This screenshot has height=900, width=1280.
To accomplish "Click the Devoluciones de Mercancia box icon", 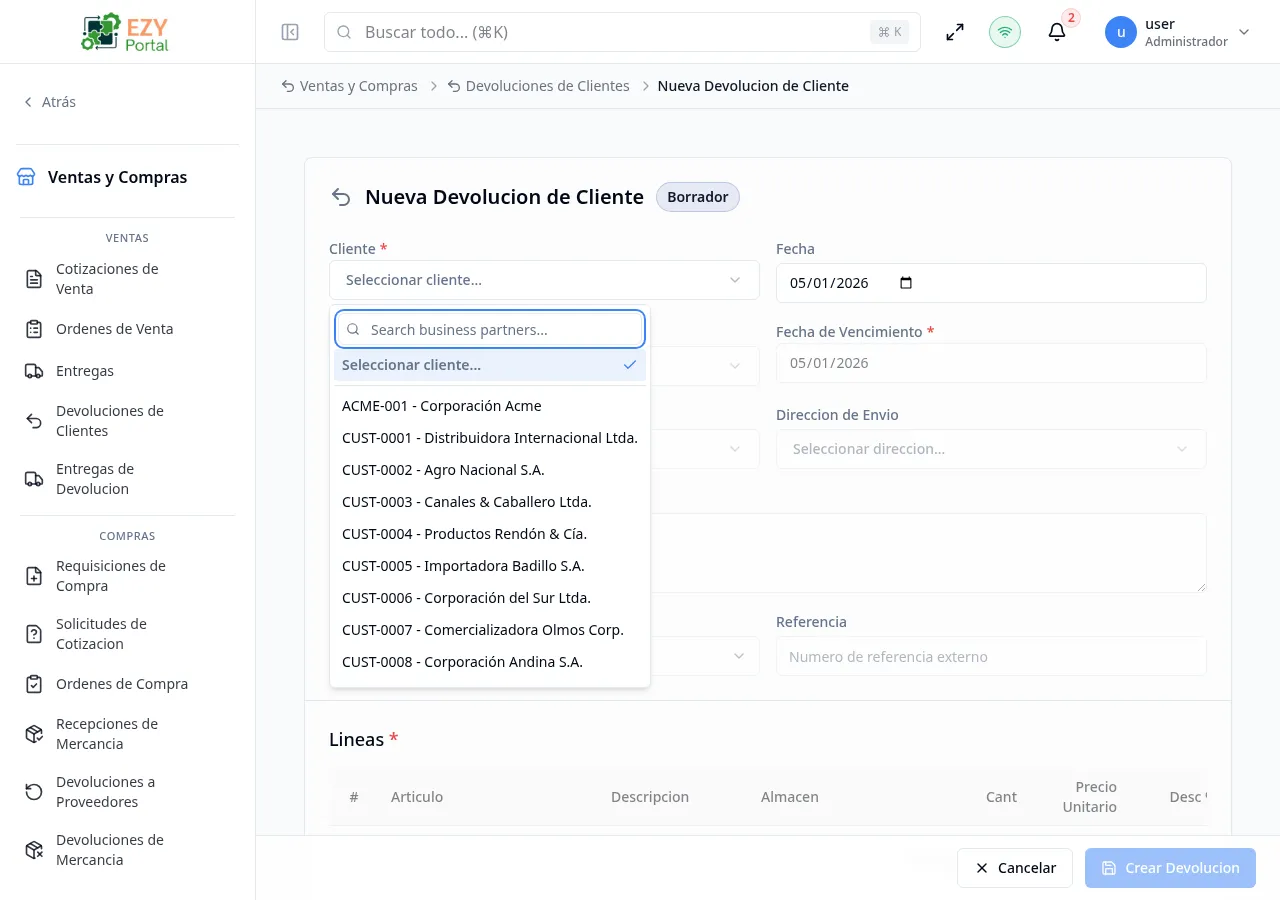I will tap(34, 850).
